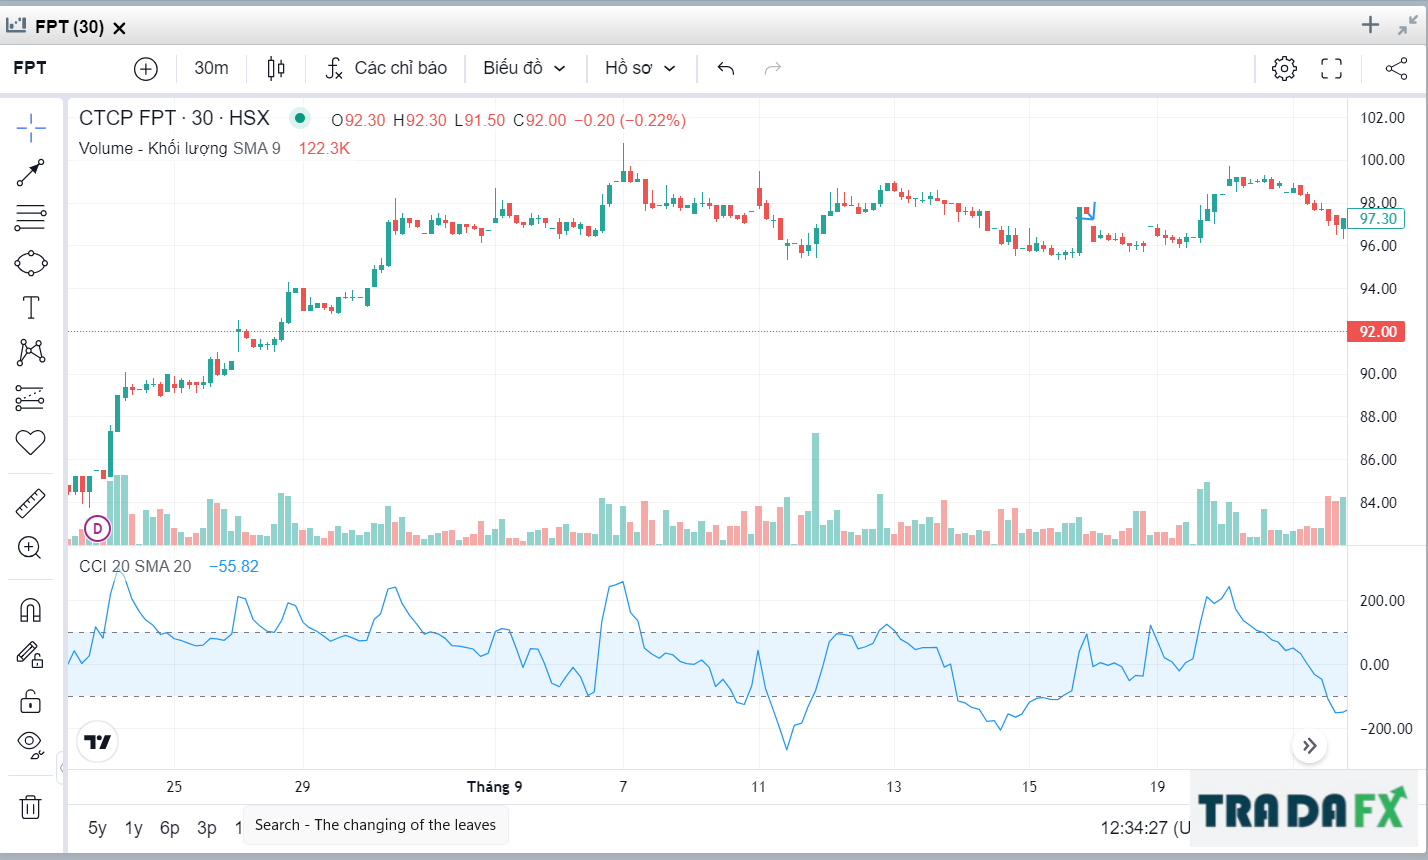The width and height of the screenshot is (1428, 860).
Task: Enter fullscreen chart mode
Action: (1331, 68)
